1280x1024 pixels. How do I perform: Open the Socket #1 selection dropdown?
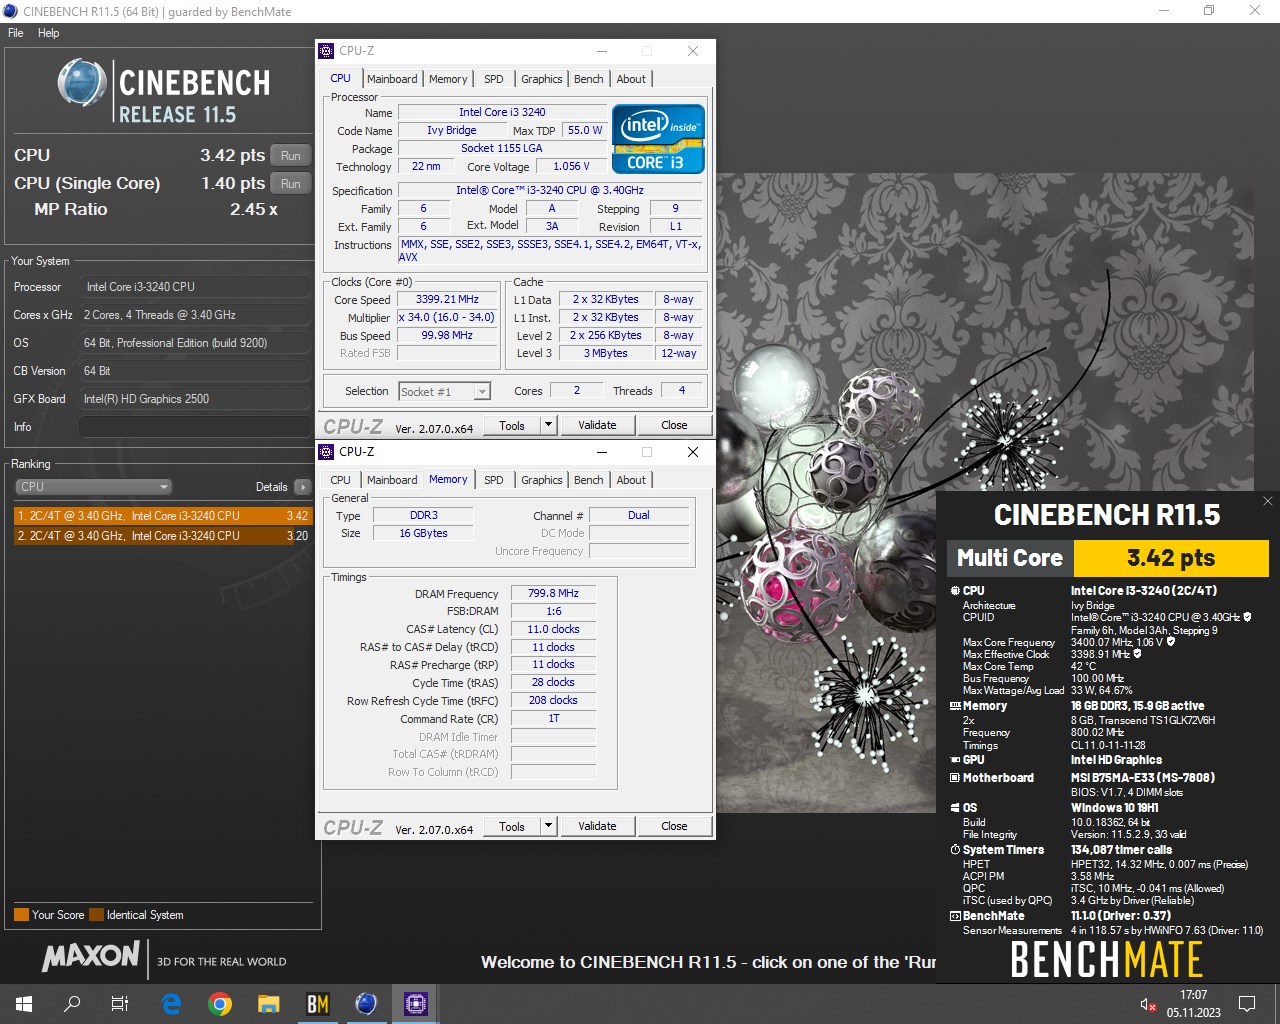(x=444, y=392)
